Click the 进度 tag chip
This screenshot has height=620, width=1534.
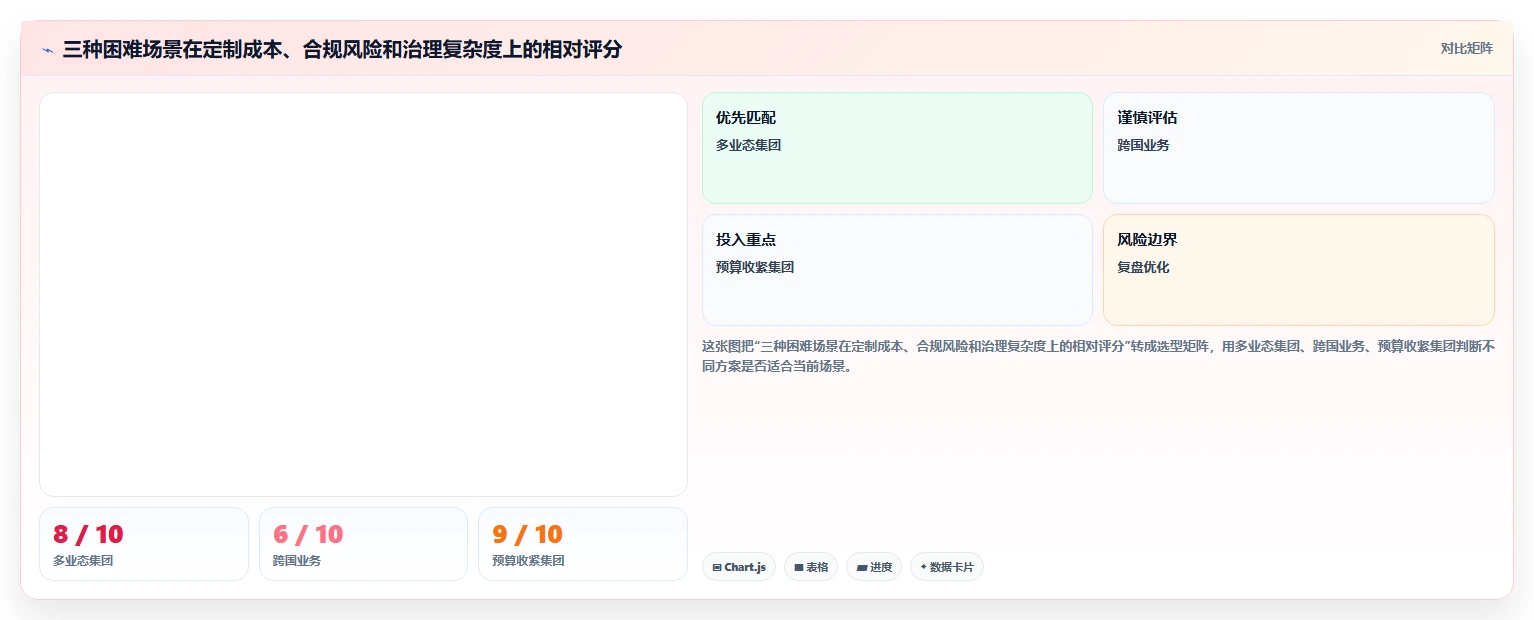pyautogui.click(x=874, y=567)
